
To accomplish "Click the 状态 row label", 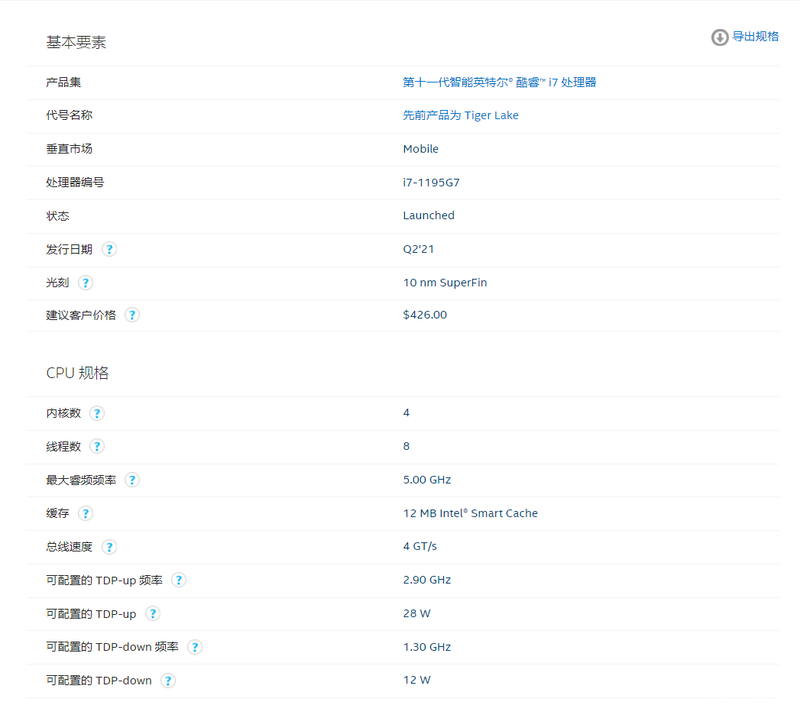I will (58, 216).
